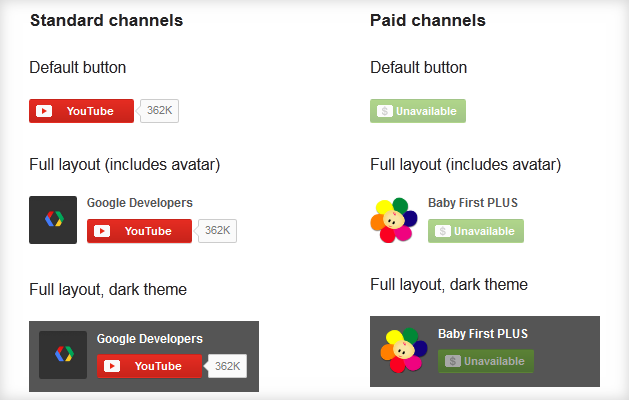Select 'Full layout, dark theme' under Paid channels
The image size is (629, 400).
tap(449, 284)
